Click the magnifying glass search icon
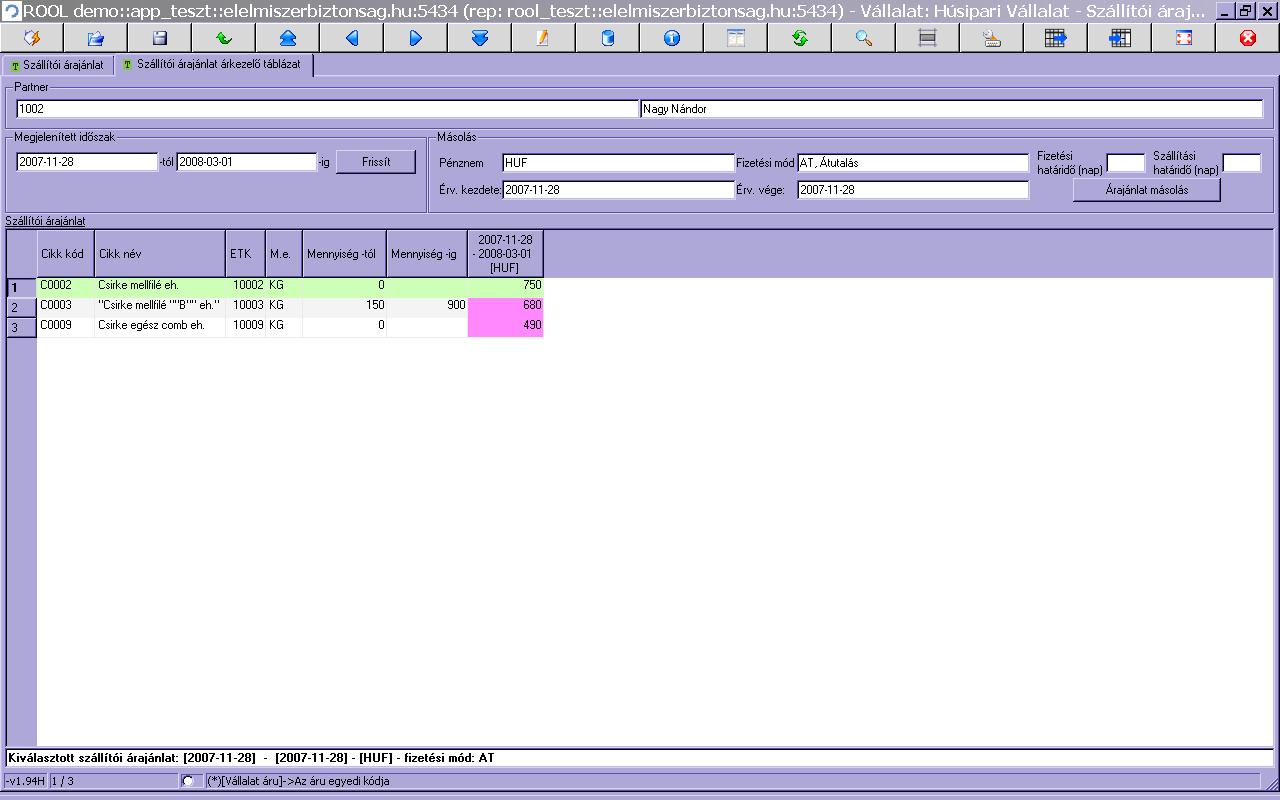1280x800 pixels. pyautogui.click(x=864, y=38)
